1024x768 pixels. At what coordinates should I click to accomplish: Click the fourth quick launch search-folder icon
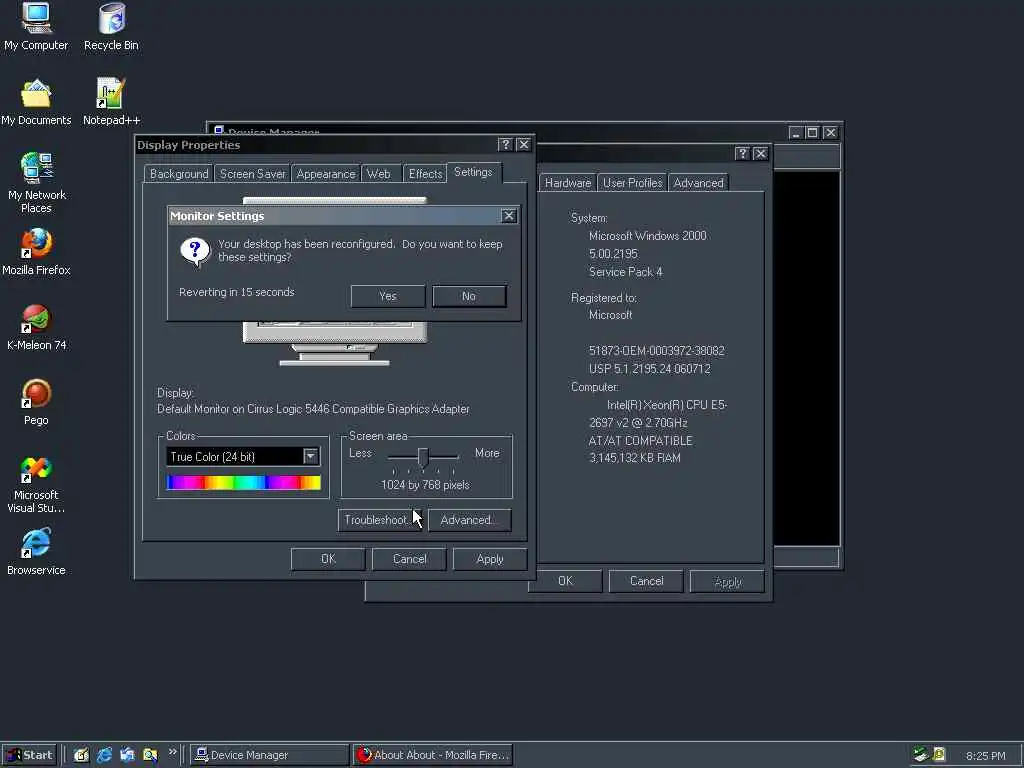pyautogui.click(x=150, y=755)
